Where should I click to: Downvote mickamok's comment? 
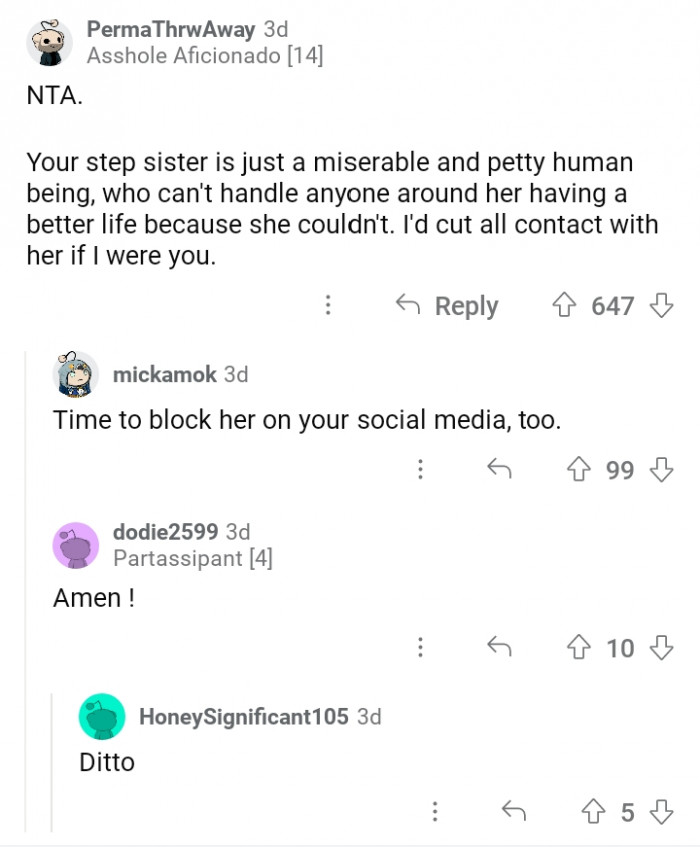coord(659,469)
